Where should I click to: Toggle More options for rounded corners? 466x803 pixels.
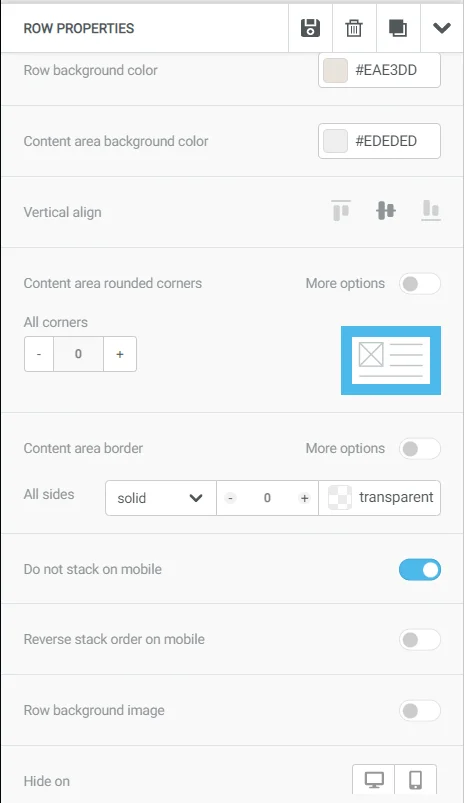(420, 284)
